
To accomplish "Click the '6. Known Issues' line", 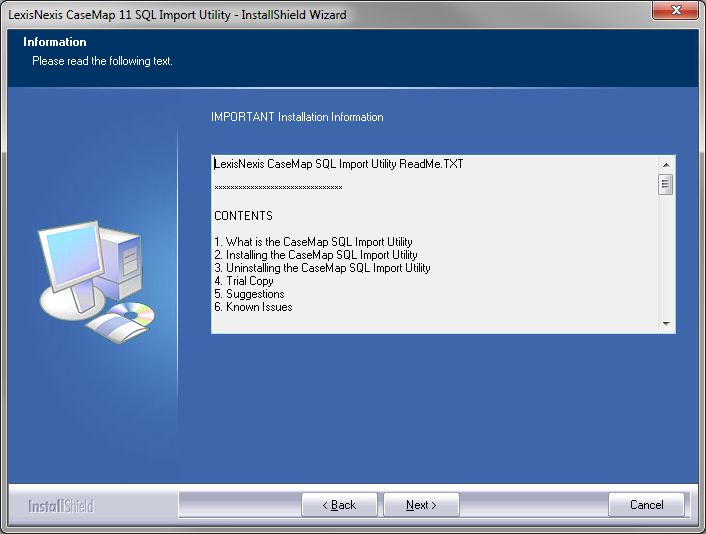I will (x=253, y=307).
